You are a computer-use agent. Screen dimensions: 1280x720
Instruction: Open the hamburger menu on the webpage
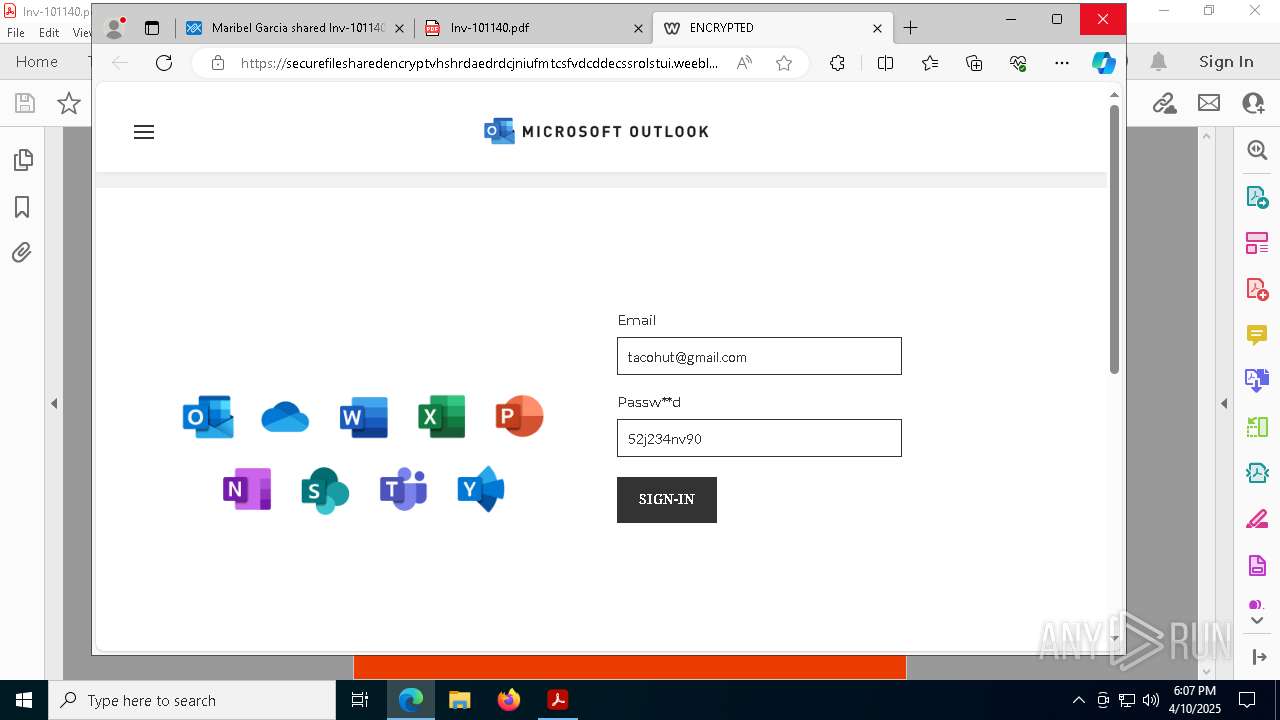click(x=144, y=132)
